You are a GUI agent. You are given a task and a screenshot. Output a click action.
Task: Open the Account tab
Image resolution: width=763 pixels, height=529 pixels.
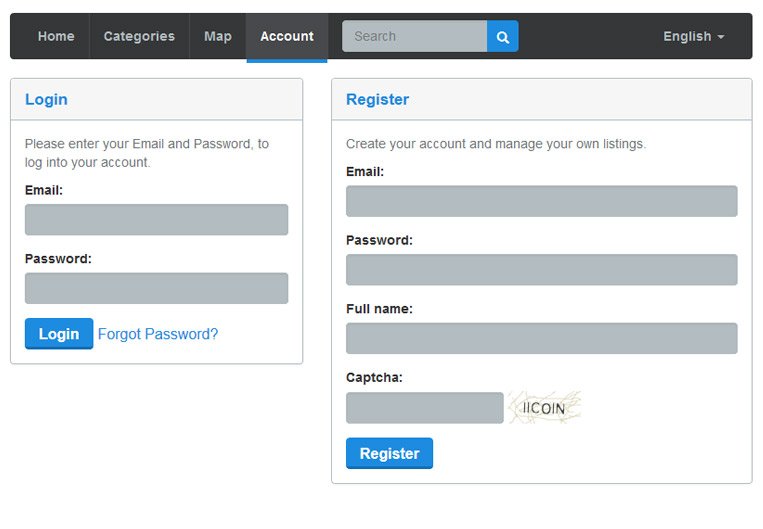tap(287, 36)
